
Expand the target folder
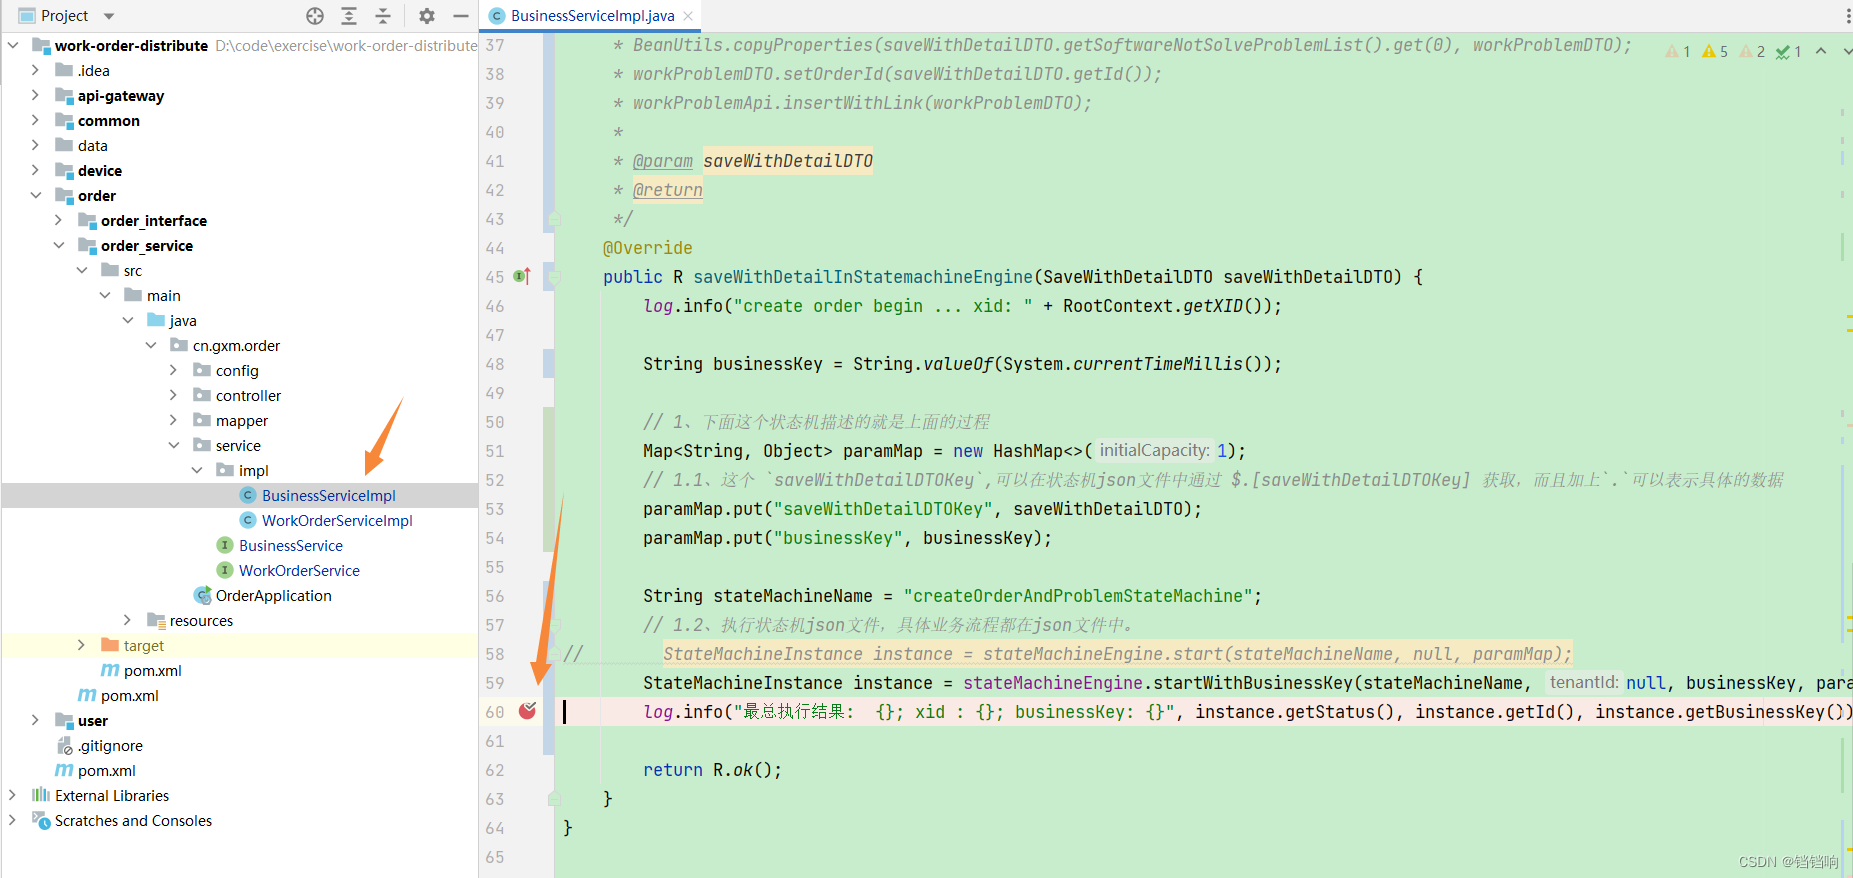82,645
